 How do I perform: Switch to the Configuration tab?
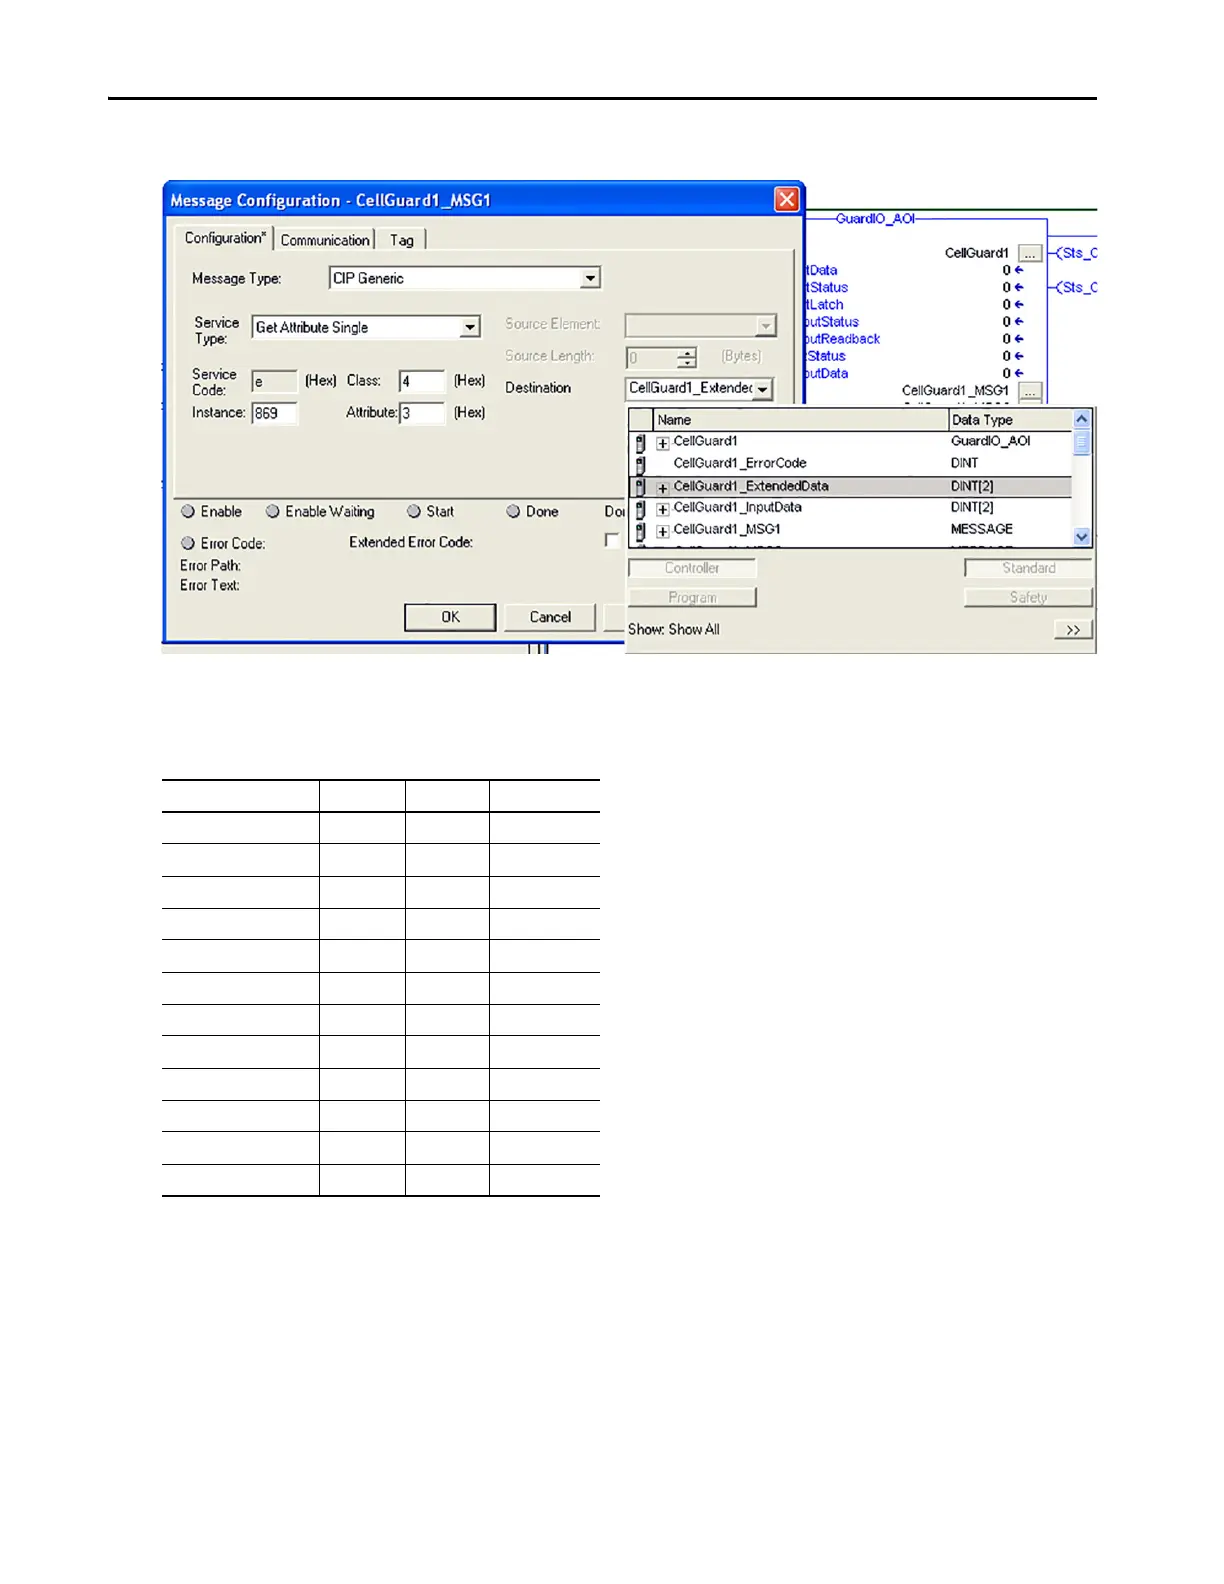click(x=226, y=238)
